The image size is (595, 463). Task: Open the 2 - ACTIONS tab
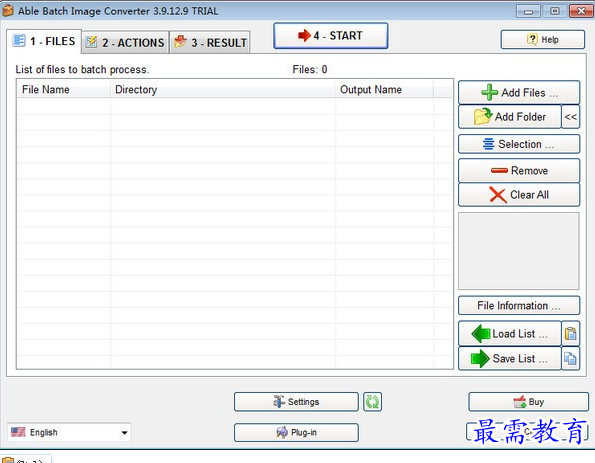coord(125,42)
